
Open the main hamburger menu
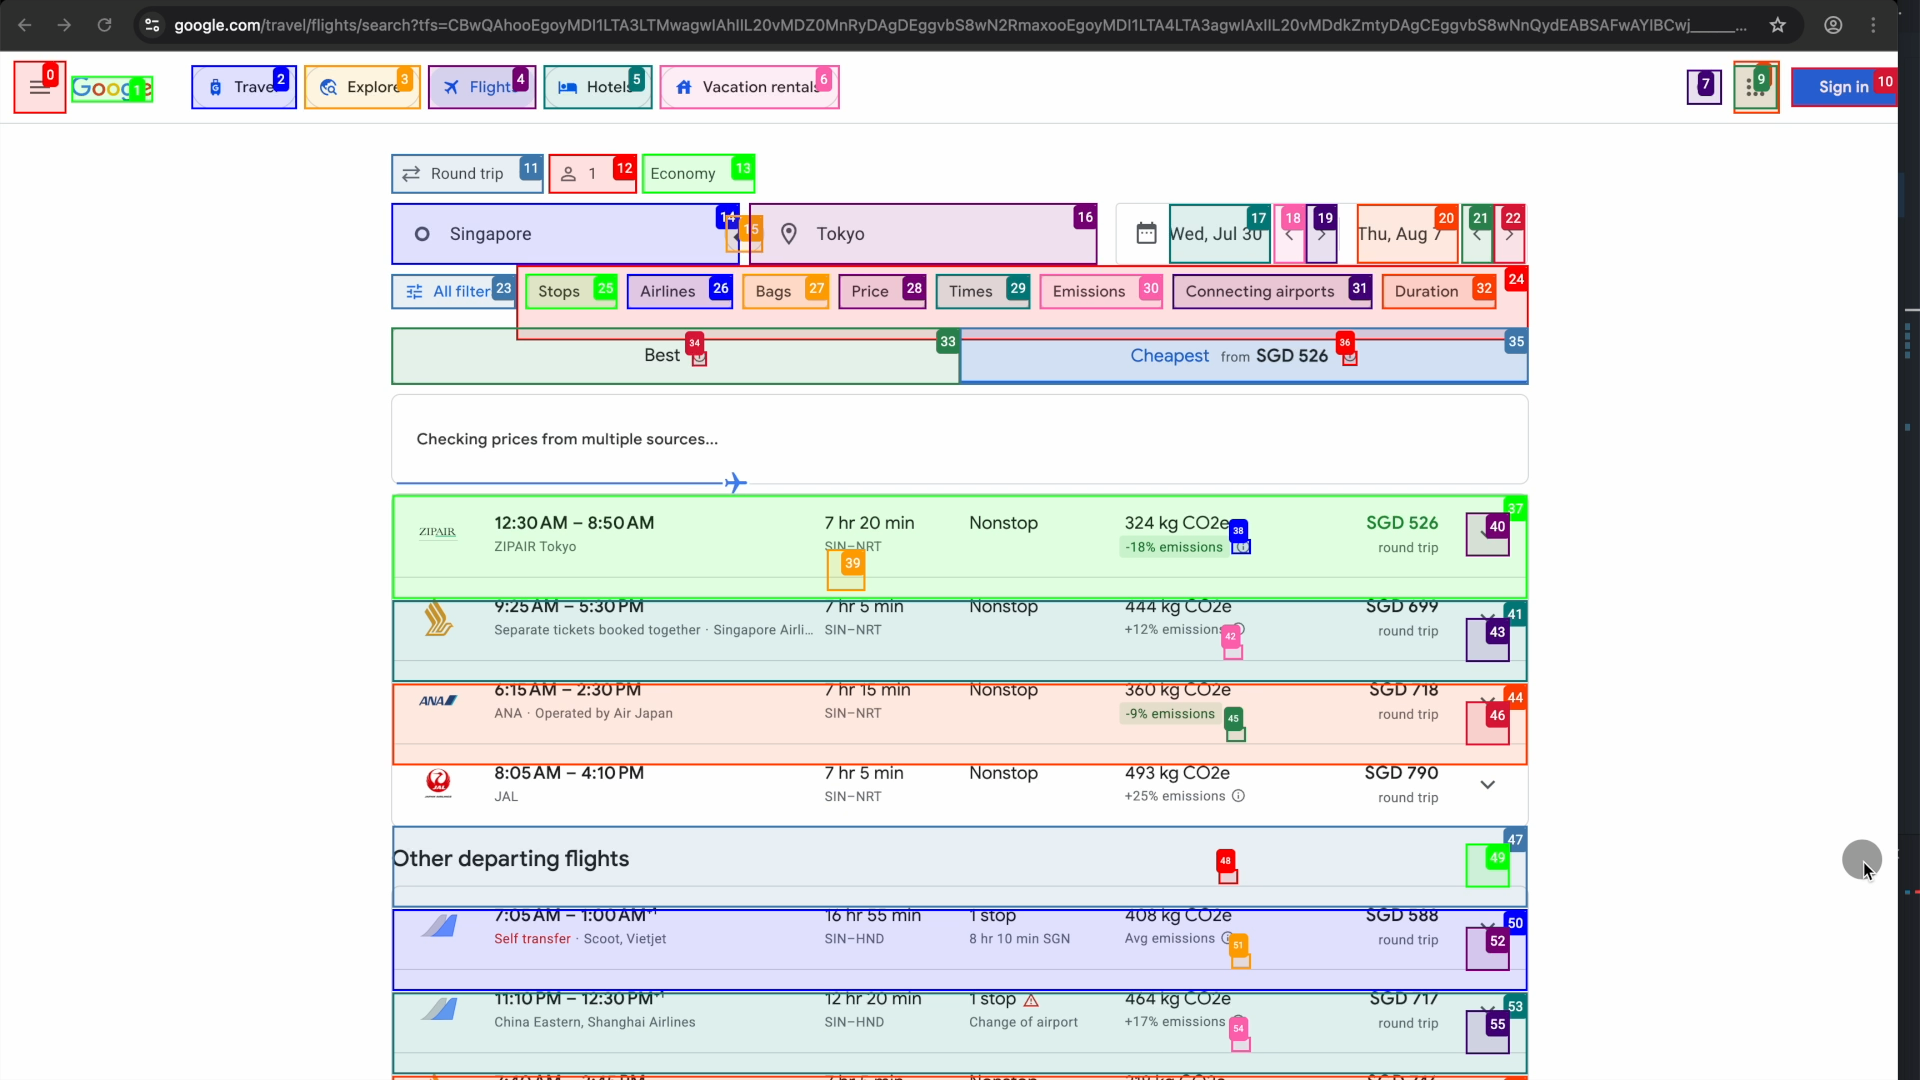tap(40, 87)
